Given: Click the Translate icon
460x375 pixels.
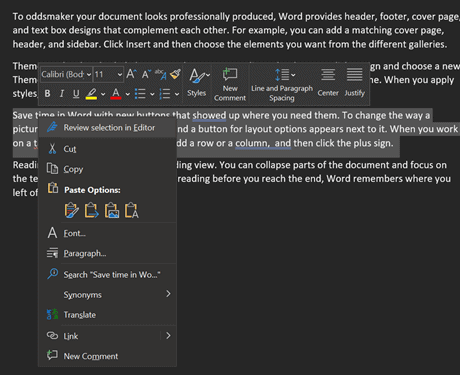Looking at the screenshot, I should click(x=52, y=314).
